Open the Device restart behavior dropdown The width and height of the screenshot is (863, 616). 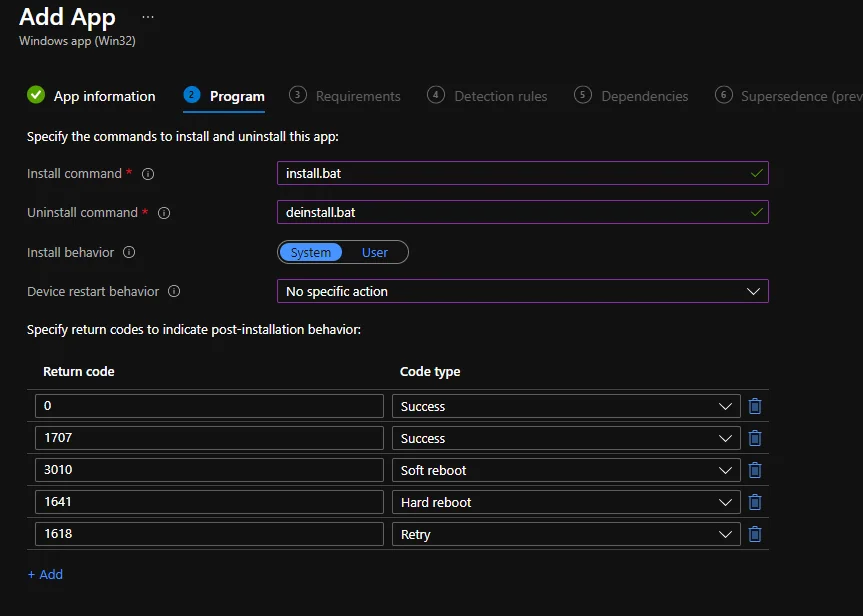click(523, 291)
